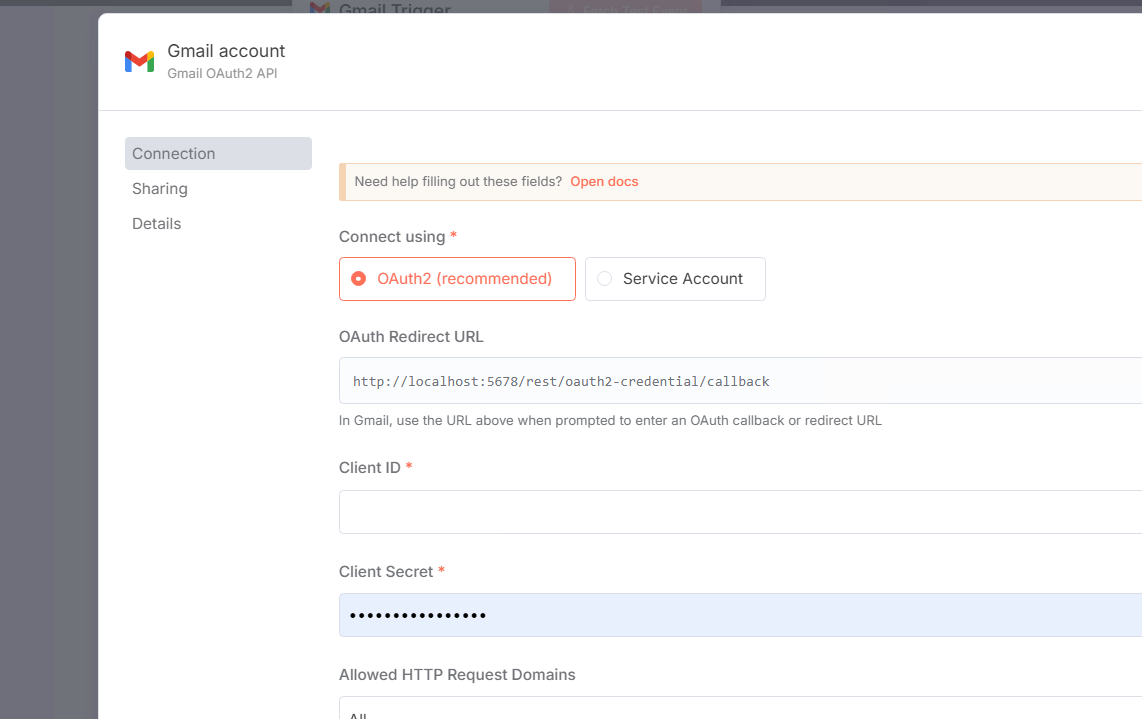The width and height of the screenshot is (1142, 719).
Task: Click the "Client Secret" field label
Action: (386, 572)
